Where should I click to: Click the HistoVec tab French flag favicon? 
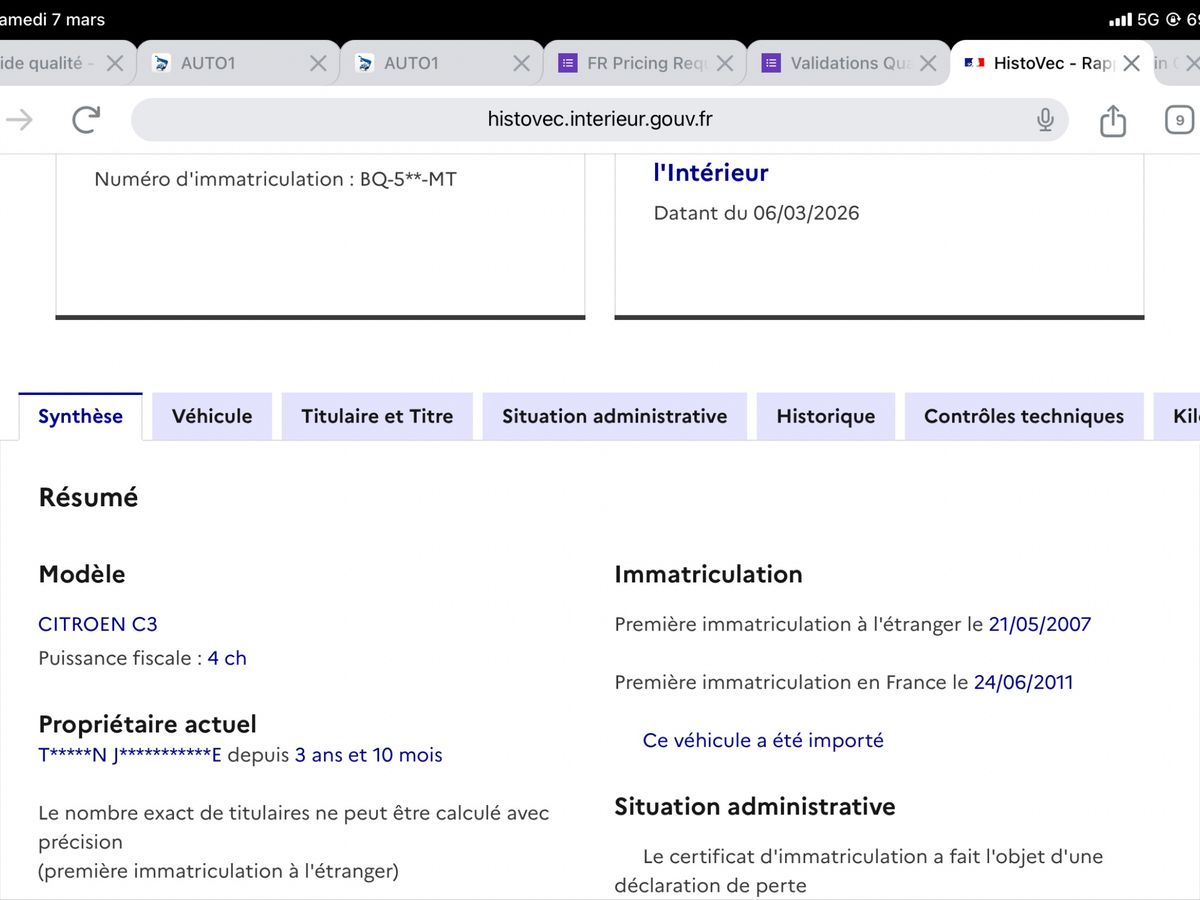[x=974, y=63]
